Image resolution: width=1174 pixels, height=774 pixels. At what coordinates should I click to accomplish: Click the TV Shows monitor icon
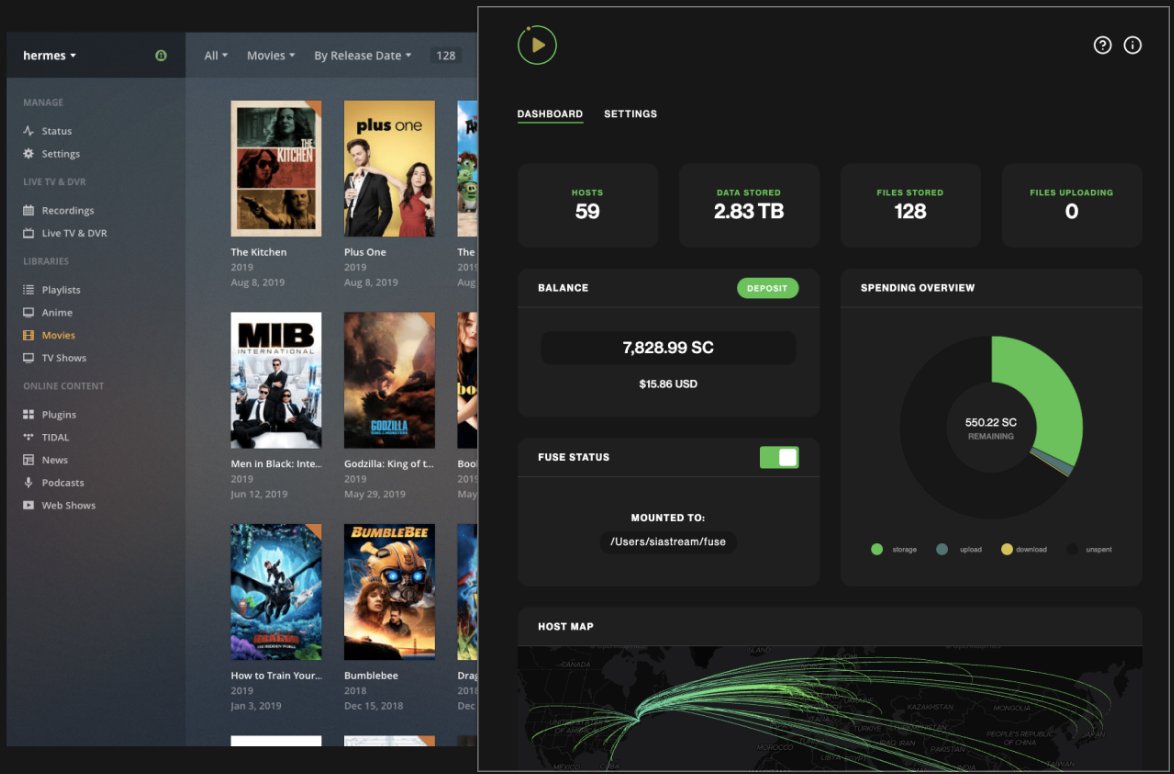28,358
